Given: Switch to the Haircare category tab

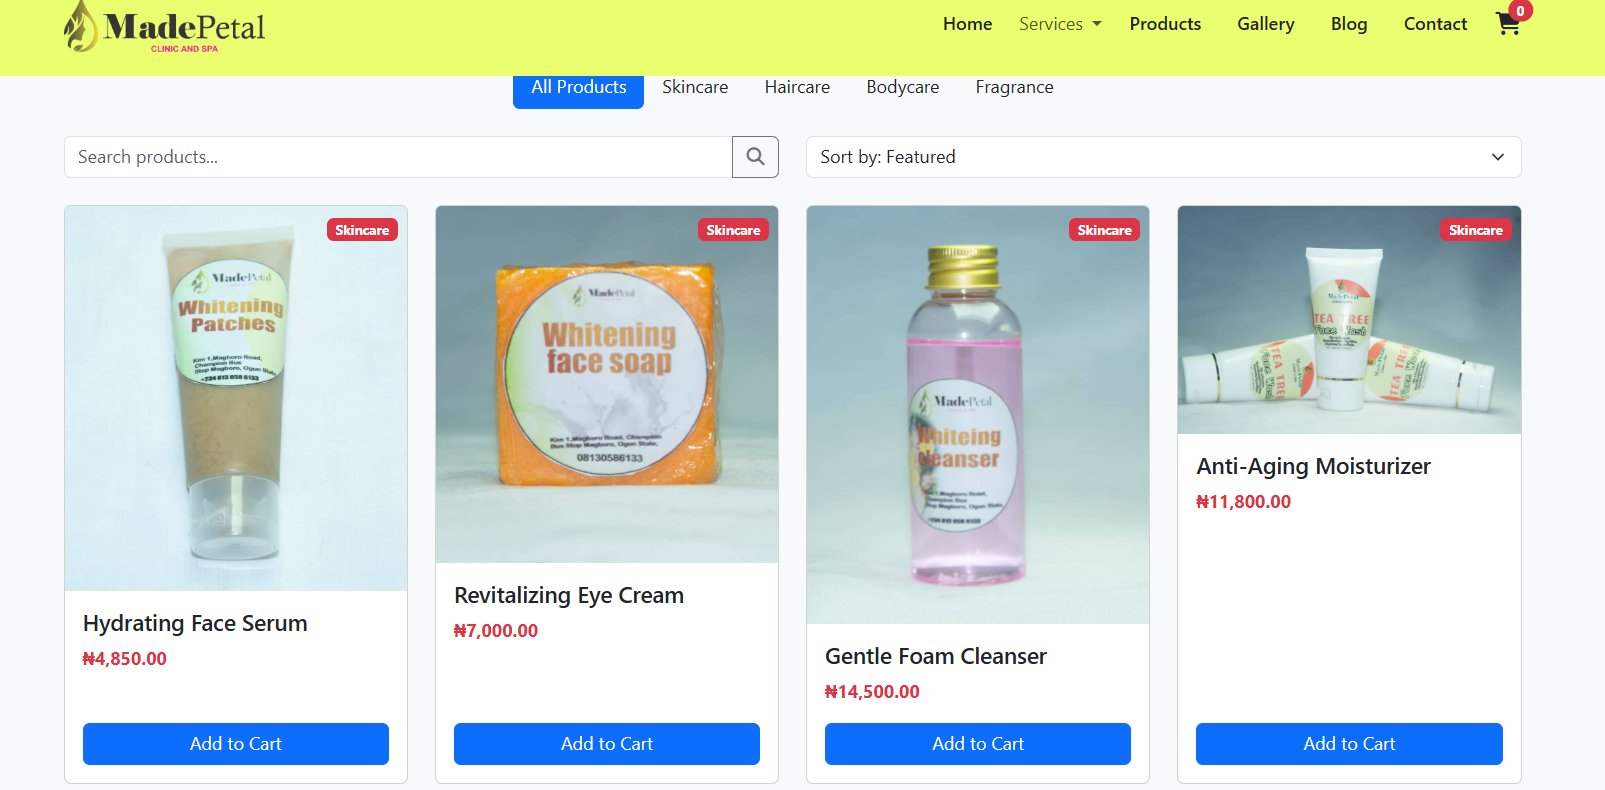Looking at the screenshot, I should pyautogui.click(x=797, y=88).
